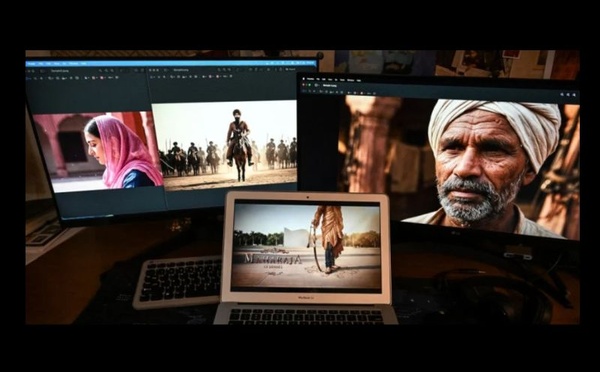Screen dimensions: 600x372
Task: Select the horseback rider image
Action: tap(225, 145)
